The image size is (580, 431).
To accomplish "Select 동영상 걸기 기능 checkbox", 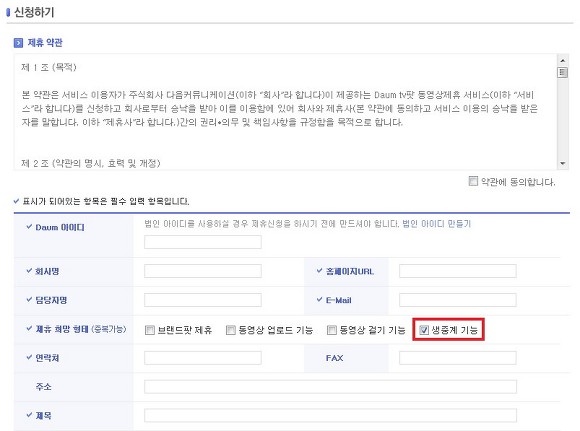I will (x=332, y=330).
